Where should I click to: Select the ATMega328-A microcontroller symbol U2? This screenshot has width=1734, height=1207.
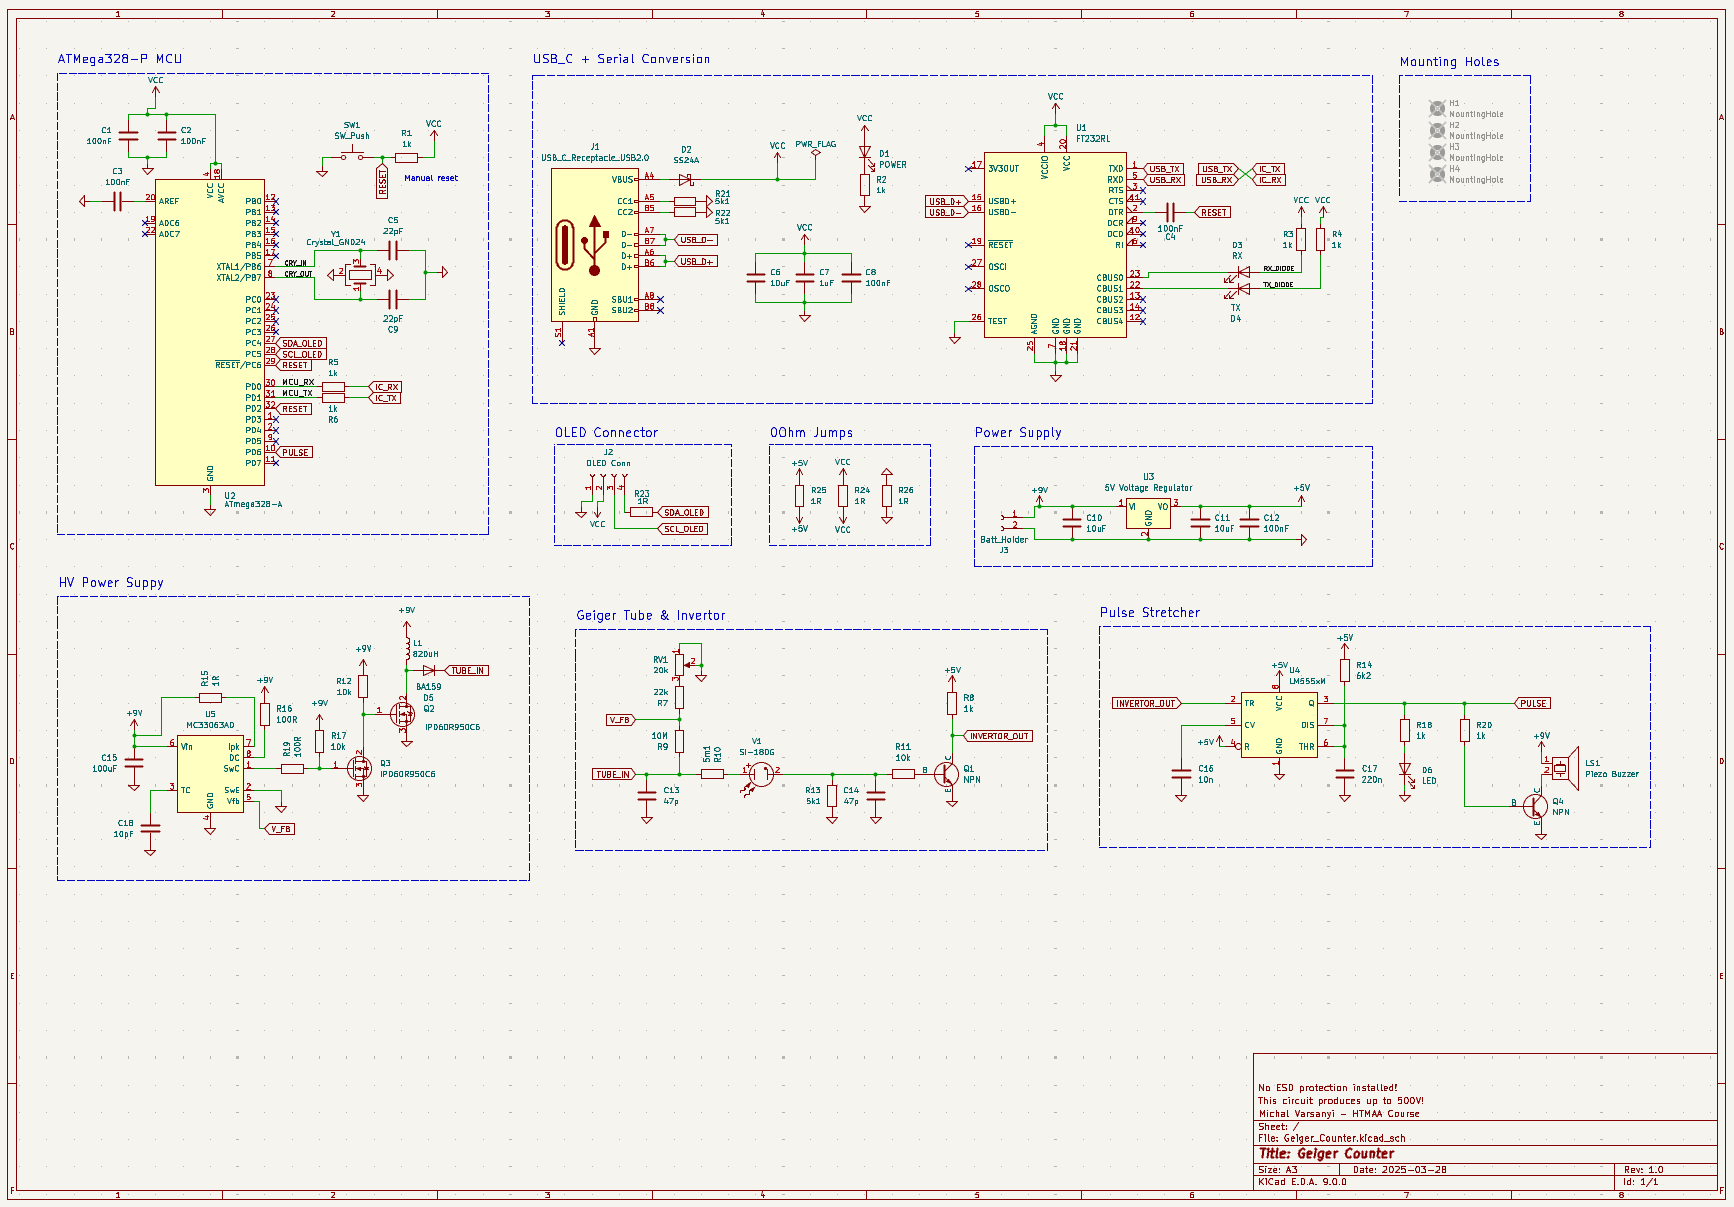pyautogui.click(x=209, y=332)
